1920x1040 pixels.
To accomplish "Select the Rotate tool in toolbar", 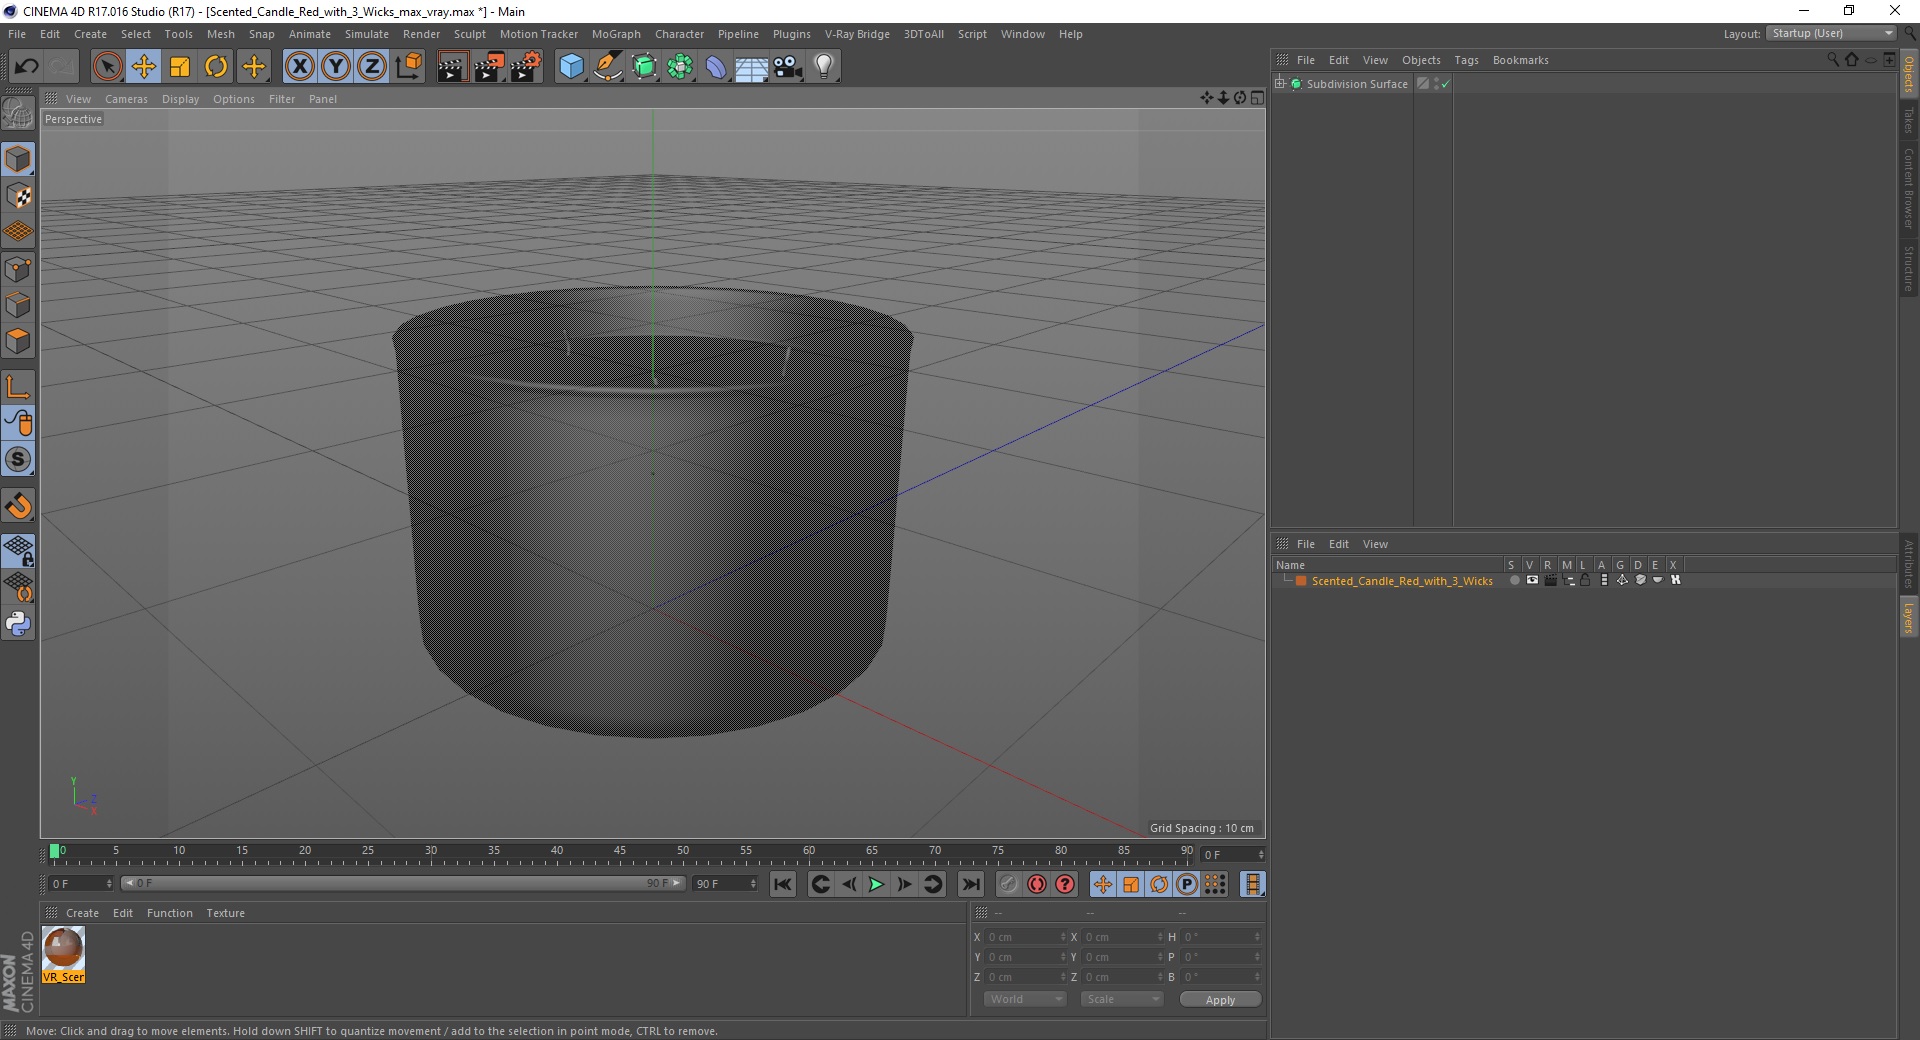I will pyautogui.click(x=216, y=67).
